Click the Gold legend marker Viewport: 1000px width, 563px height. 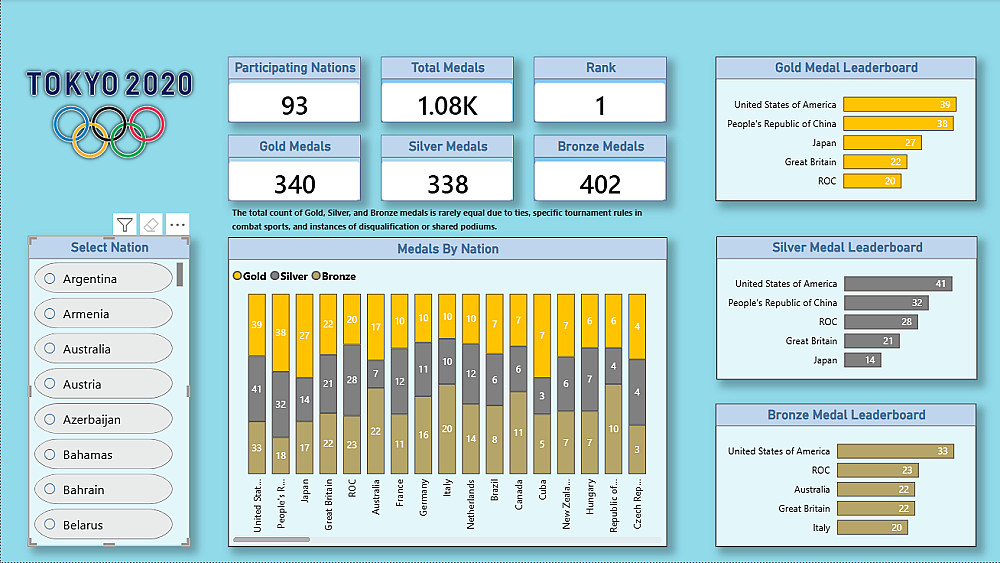pyautogui.click(x=237, y=276)
